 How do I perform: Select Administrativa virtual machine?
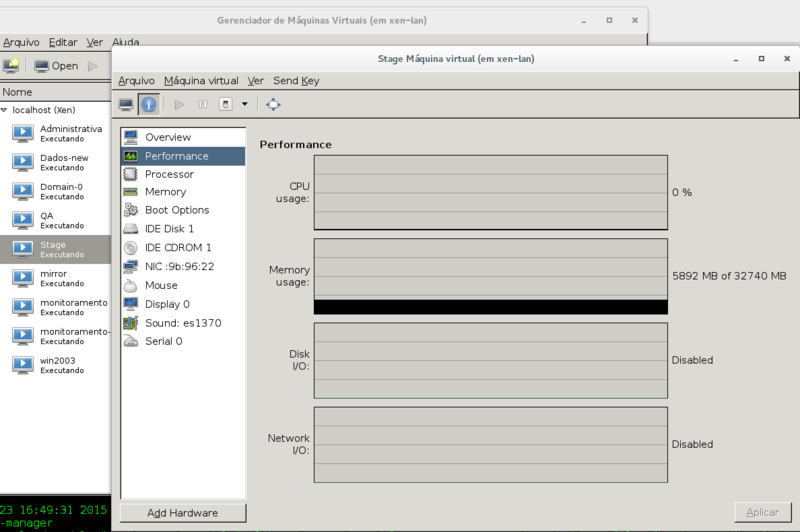tap(56, 134)
